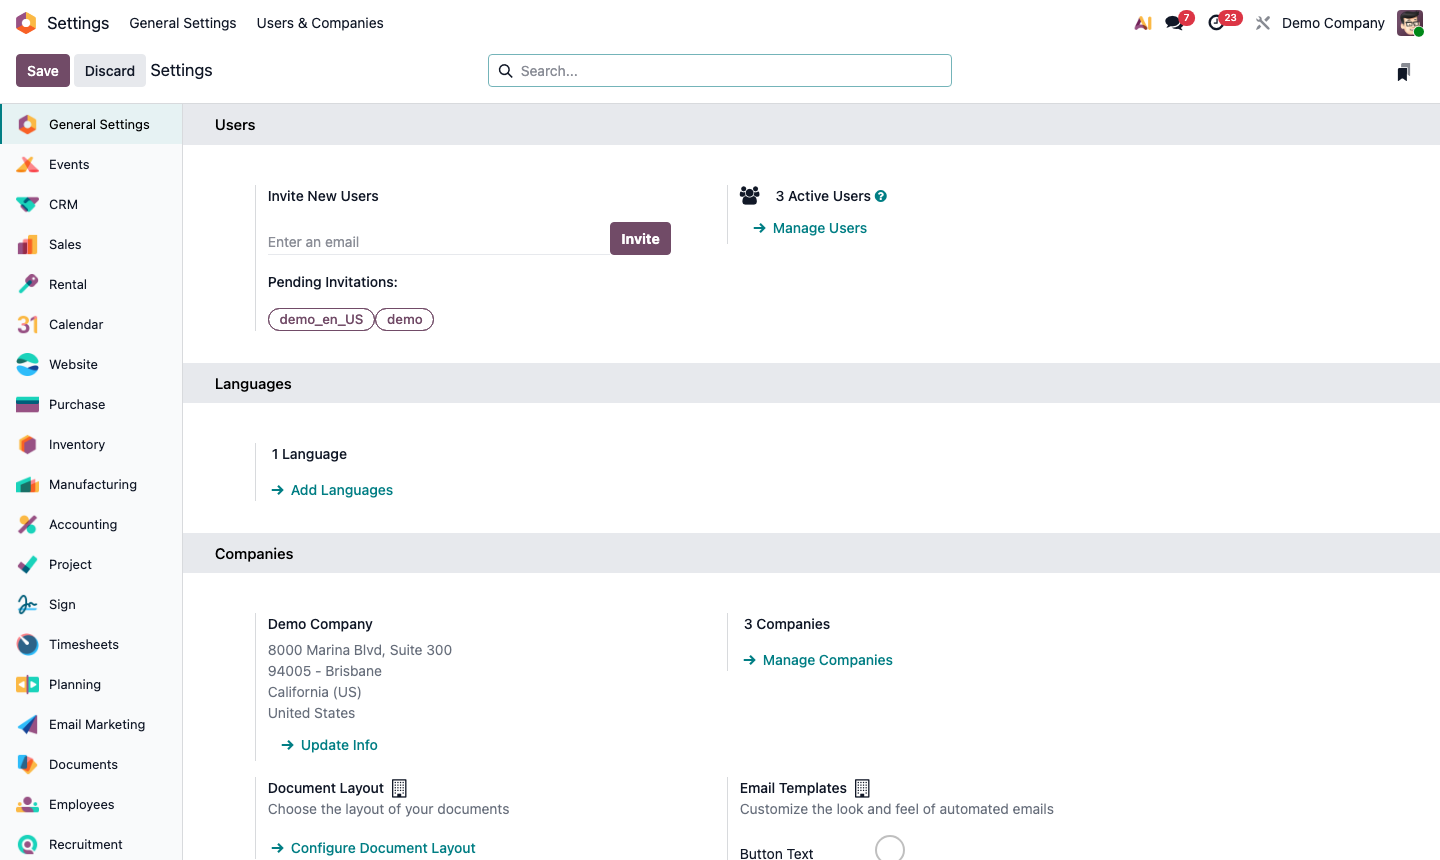The image size is (1440, 860).
Task: Open the activities clock menu
Action: point(1216,22)
